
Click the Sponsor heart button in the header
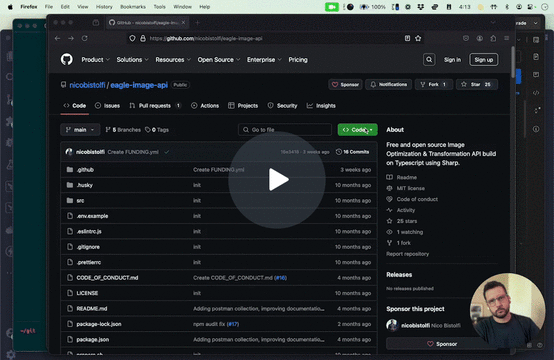[x=345, y=84]
